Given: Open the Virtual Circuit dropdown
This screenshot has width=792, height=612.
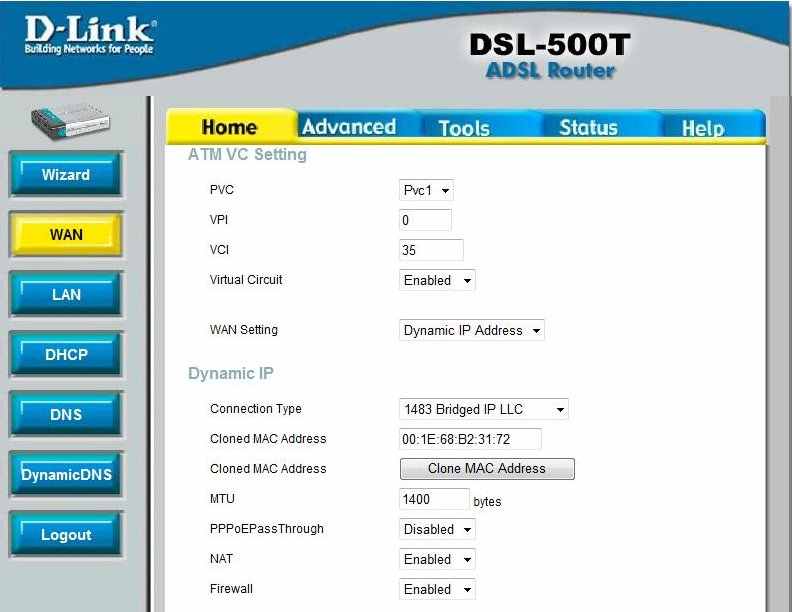Looking at the screenshot, I should tap(437, 280).
